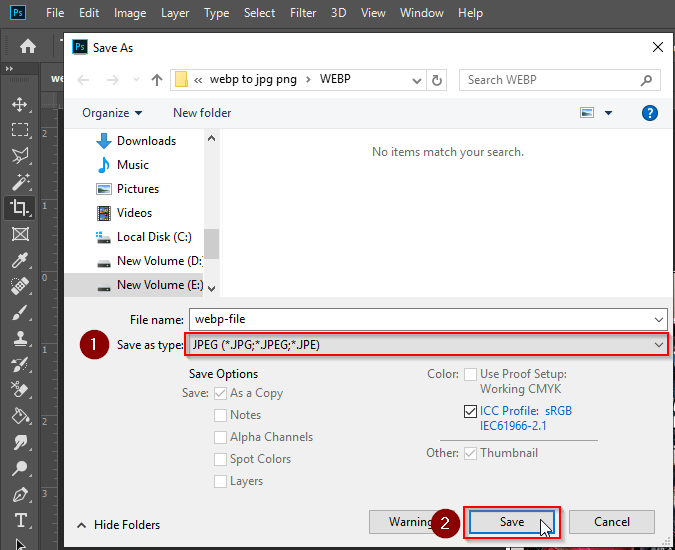The height and width of the screenshot is (550, 675).
Task: Go up one folder level
Action: coord(157,80)
